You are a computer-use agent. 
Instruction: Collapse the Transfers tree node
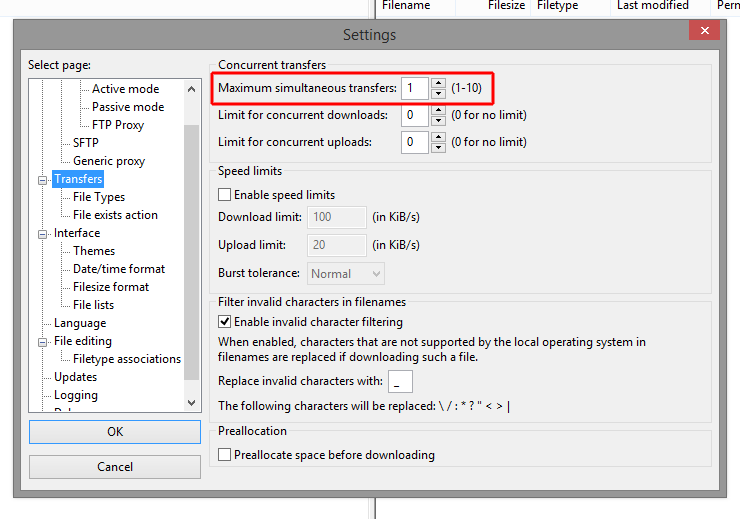tap(43, 180)
